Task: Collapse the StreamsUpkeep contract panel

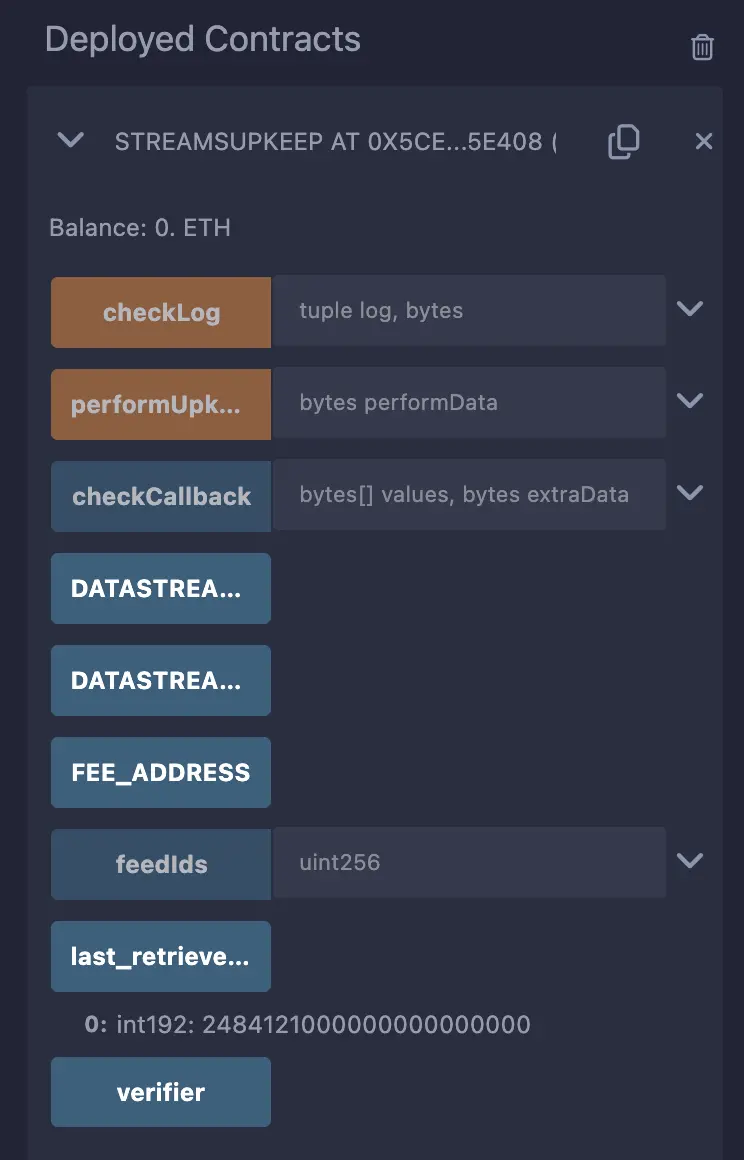Action: tap(69, 141)
